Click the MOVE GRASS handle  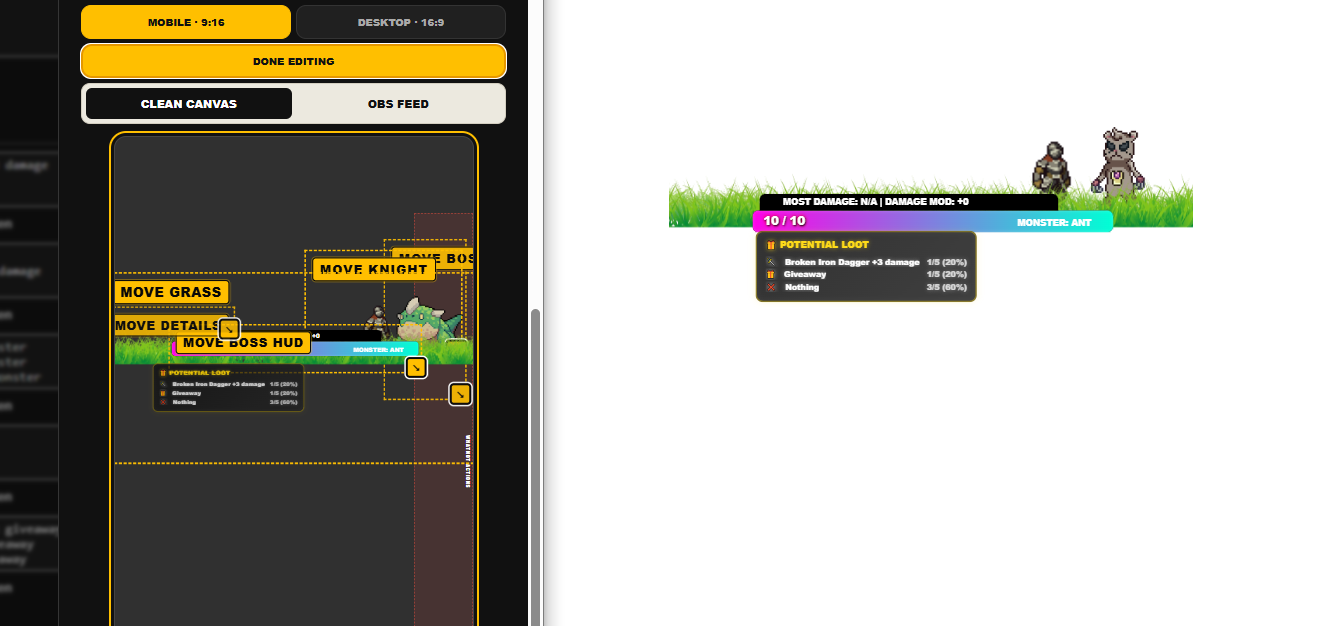171,292
